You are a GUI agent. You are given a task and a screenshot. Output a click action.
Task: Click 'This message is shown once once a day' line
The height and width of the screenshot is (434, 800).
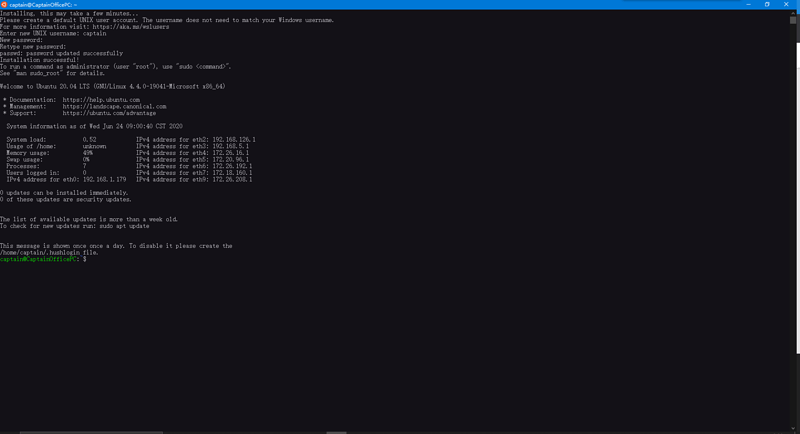116,246
